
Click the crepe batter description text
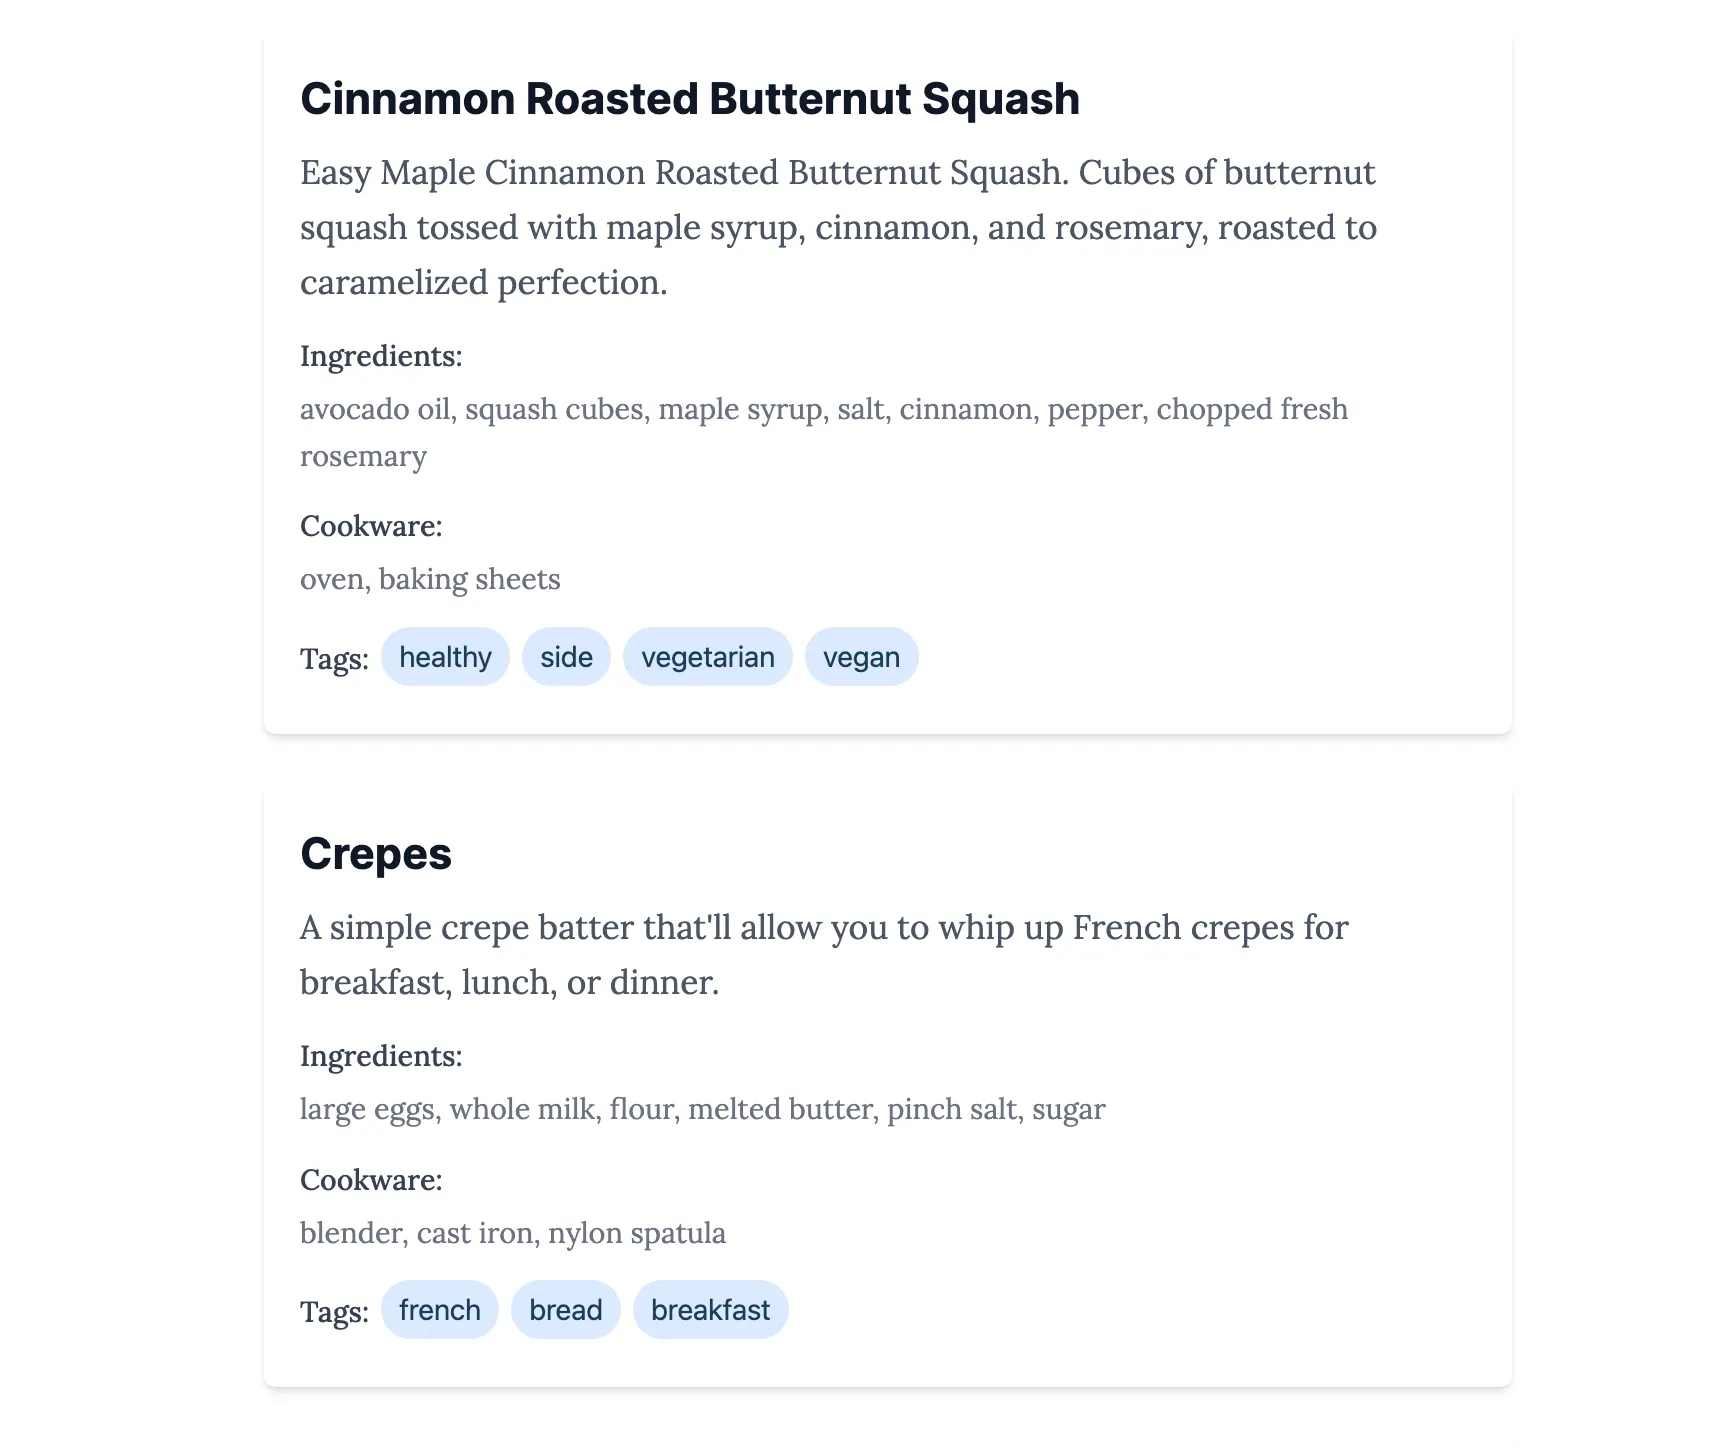pyautogui.click(x=824, y=955)
